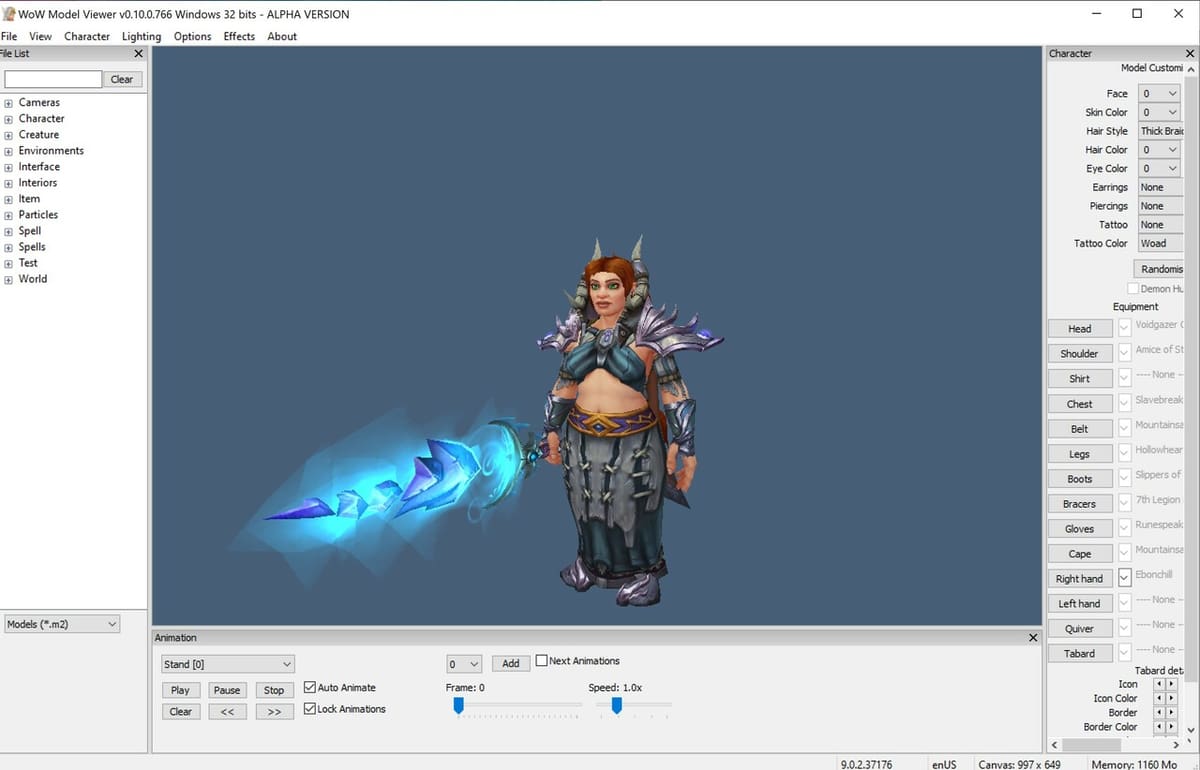The image size is (1200, 770).
Task: Uncheck Lock Animations
Action: (310, 709)
